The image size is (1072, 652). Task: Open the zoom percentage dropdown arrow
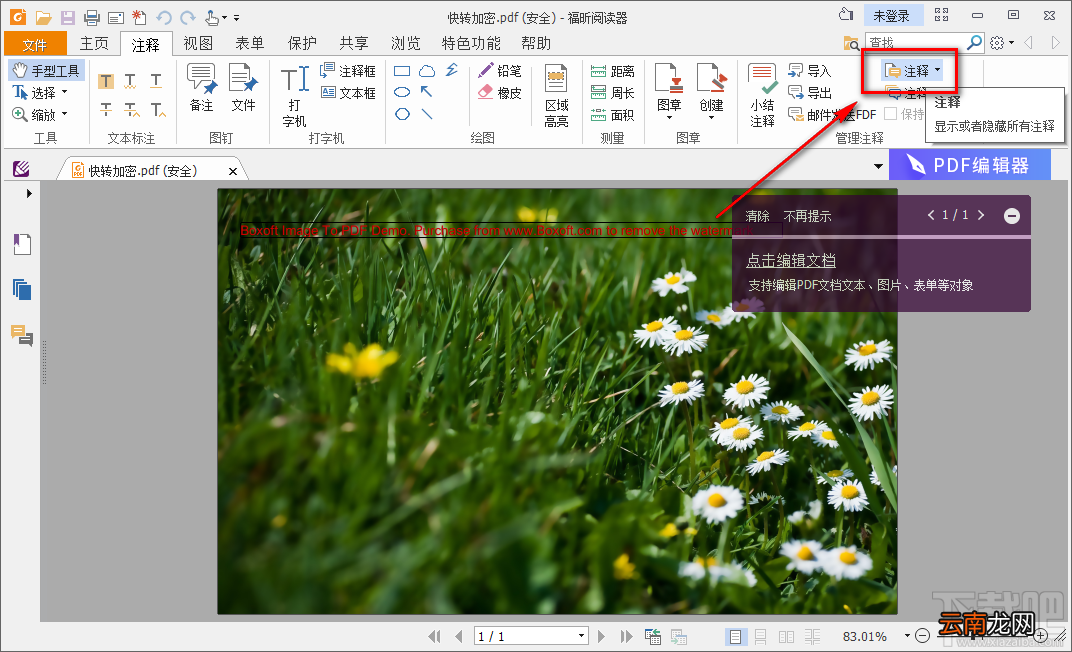point(907,636)
